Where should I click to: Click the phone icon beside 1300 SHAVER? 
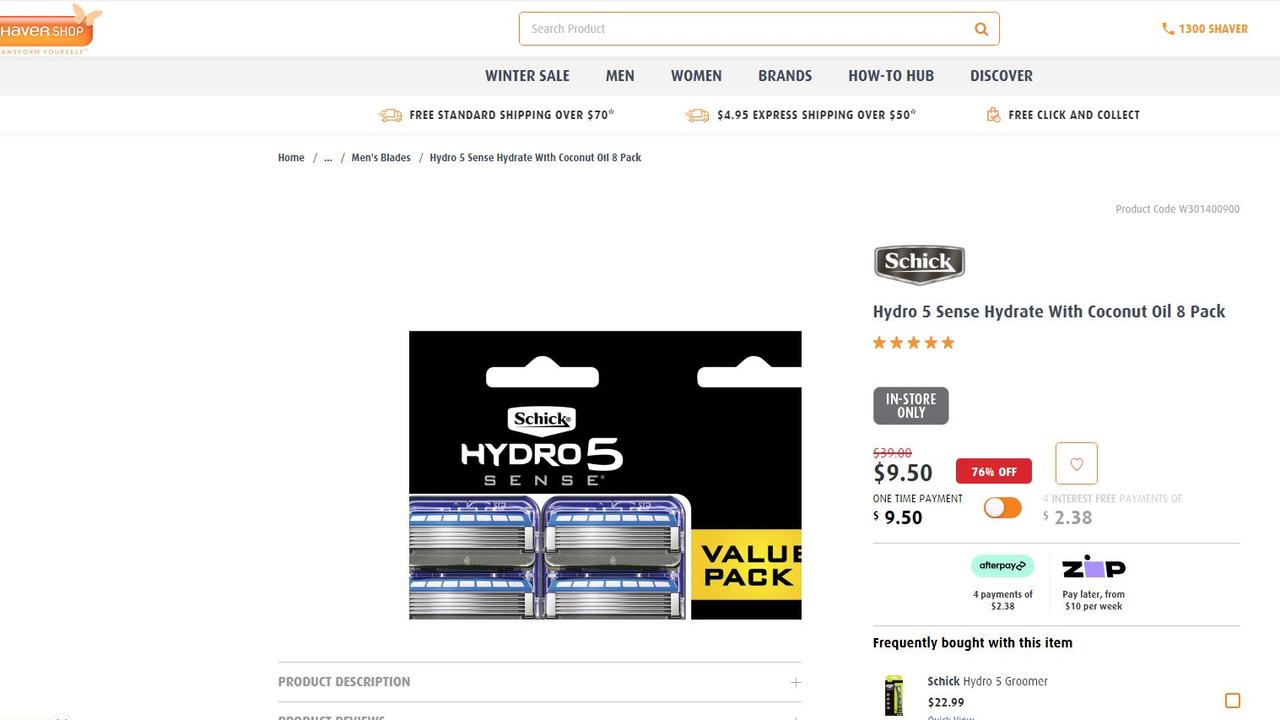point(1168,29)
